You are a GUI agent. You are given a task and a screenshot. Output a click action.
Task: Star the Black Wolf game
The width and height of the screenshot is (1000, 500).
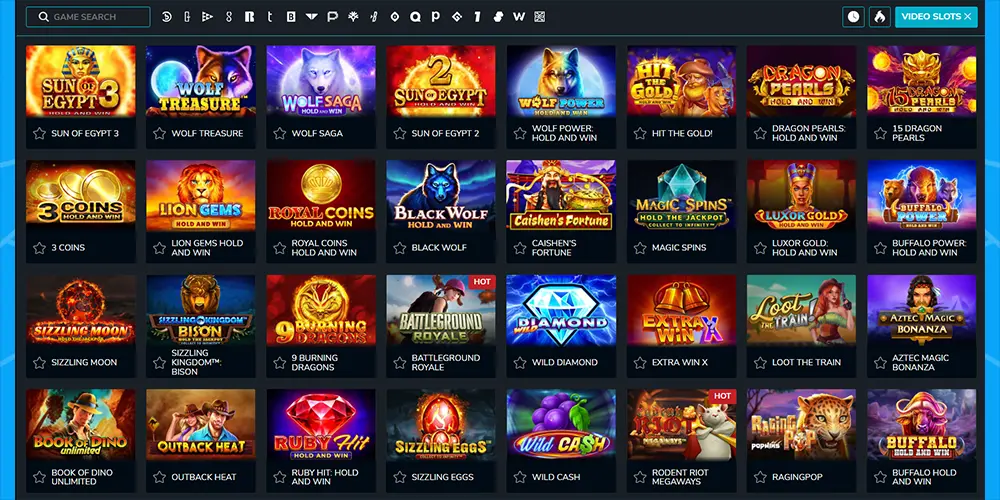(x=399, y=247)
